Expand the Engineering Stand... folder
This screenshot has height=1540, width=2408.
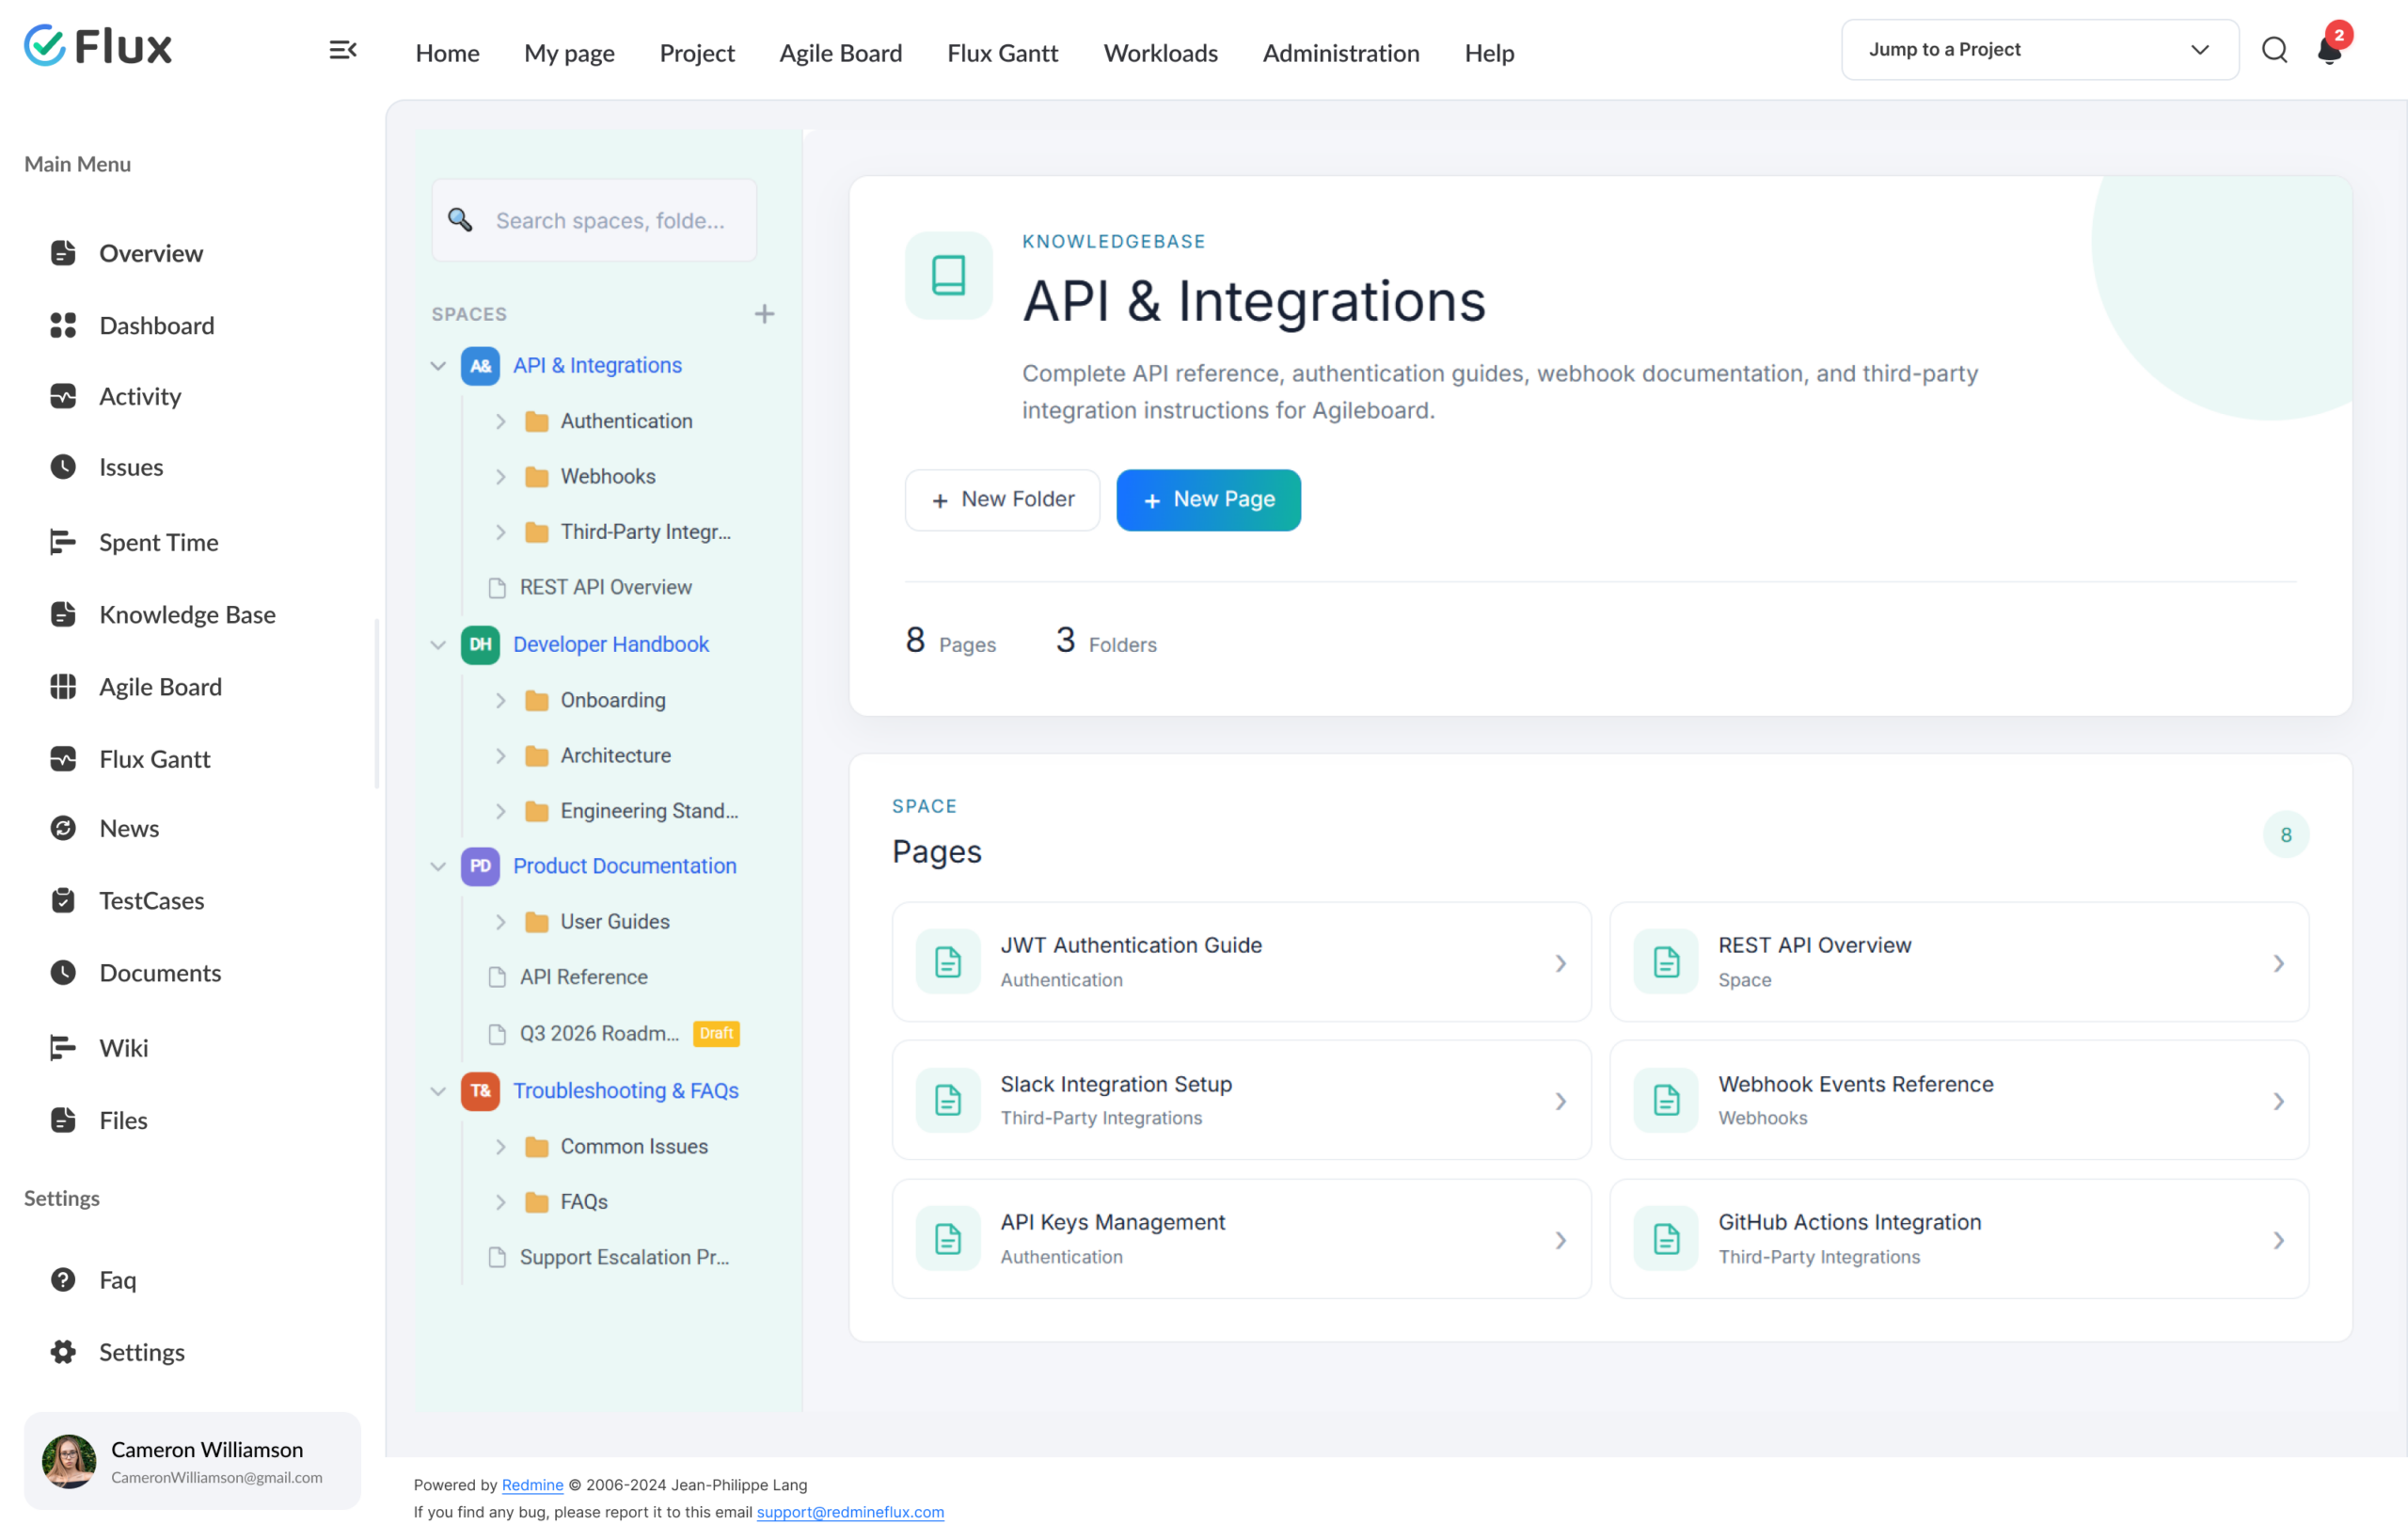501,811
